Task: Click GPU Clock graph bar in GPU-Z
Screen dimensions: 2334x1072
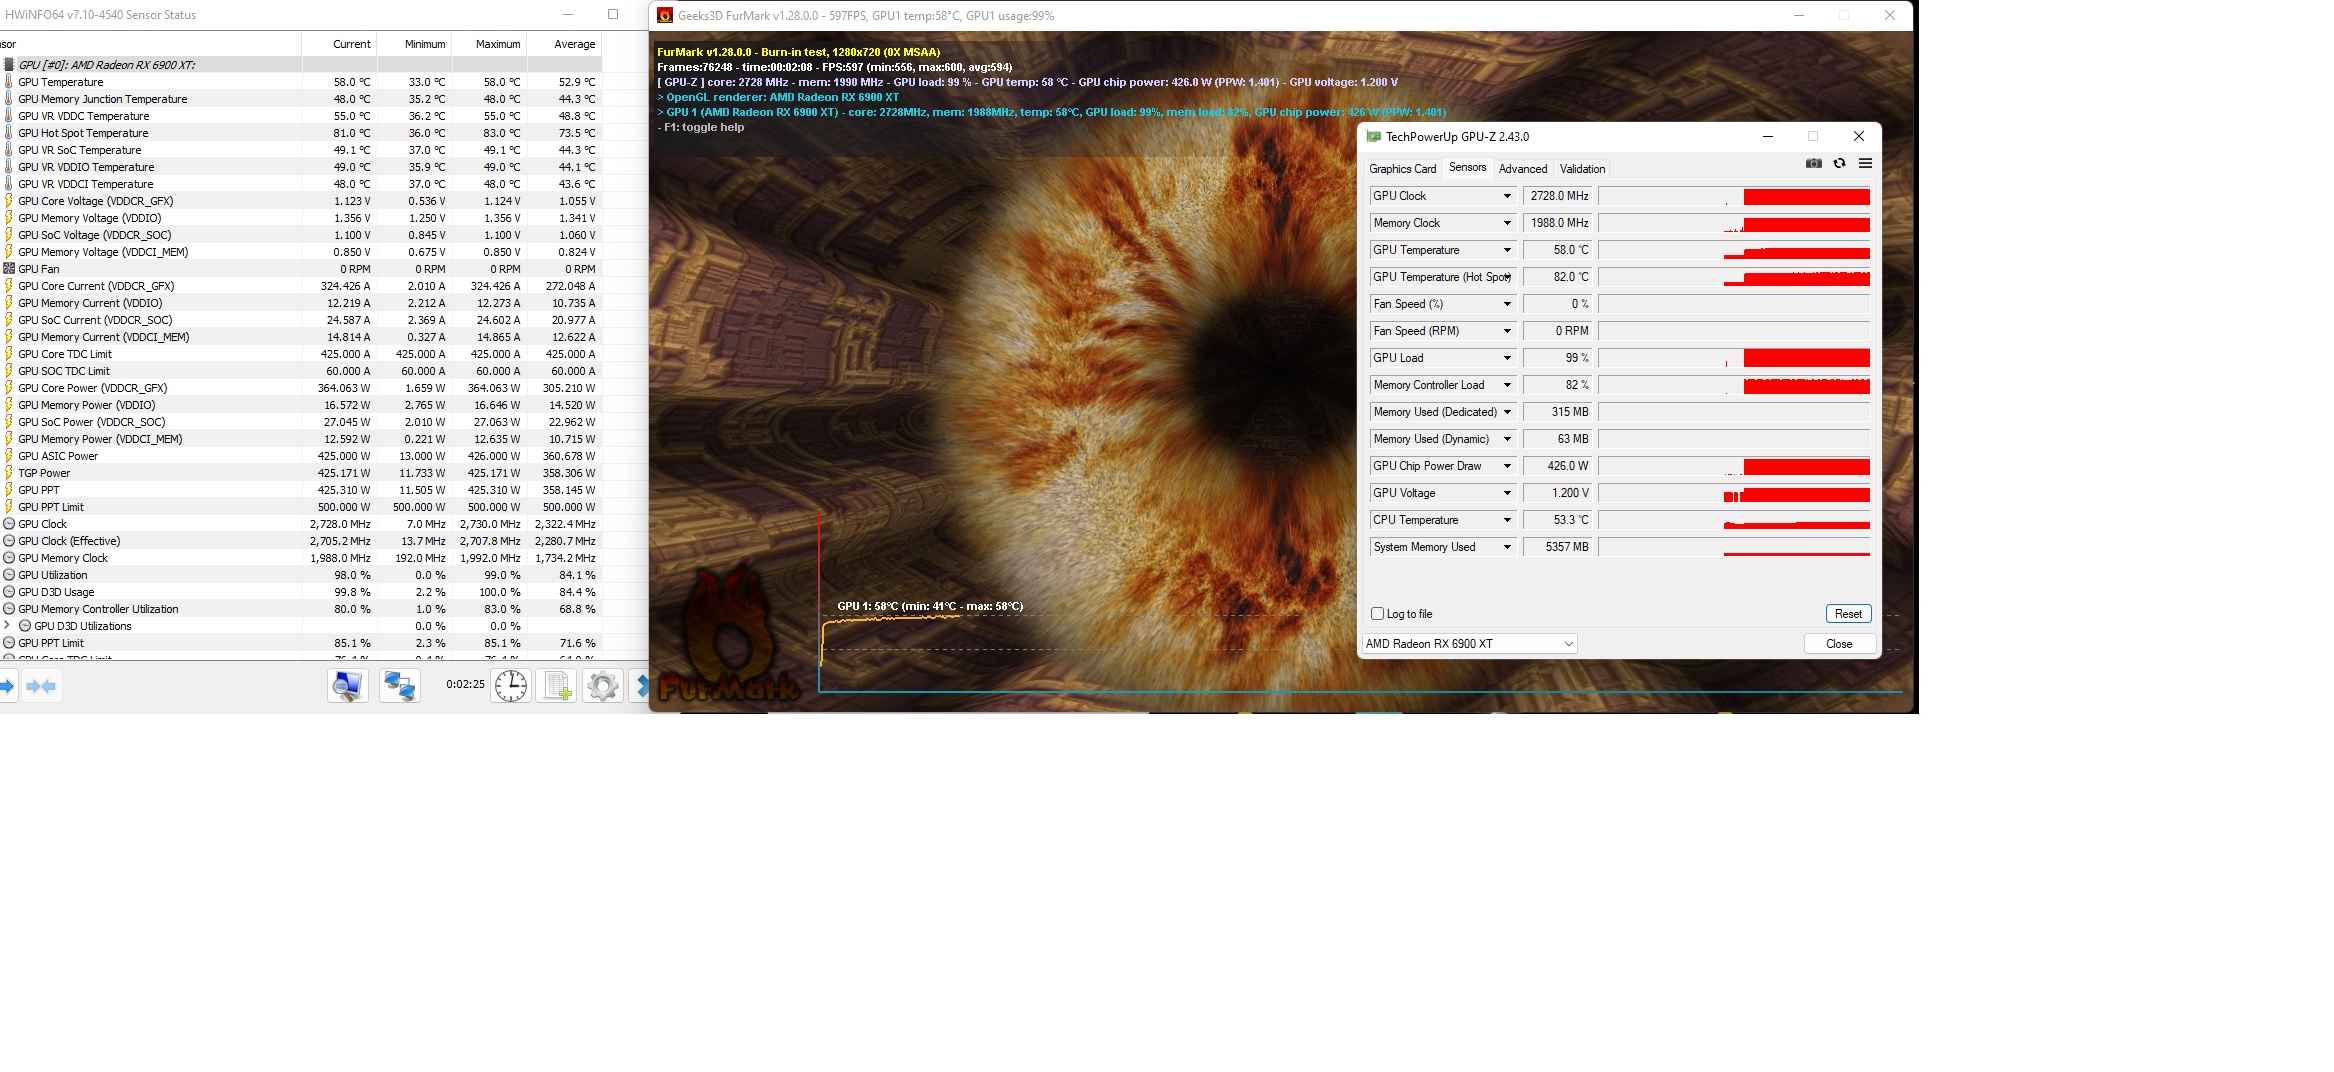Action: (x=1734, y=196)
